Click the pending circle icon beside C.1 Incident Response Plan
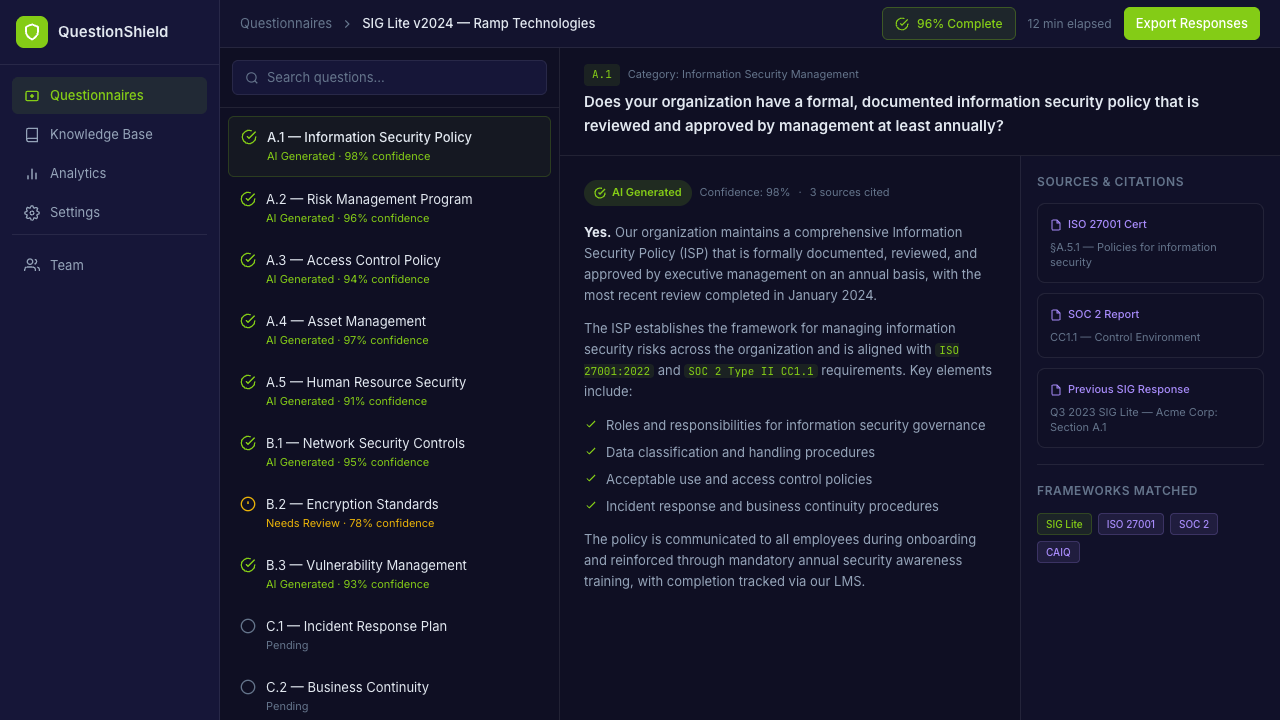This screenshot has height=720, width=1280. pos(248,626)
